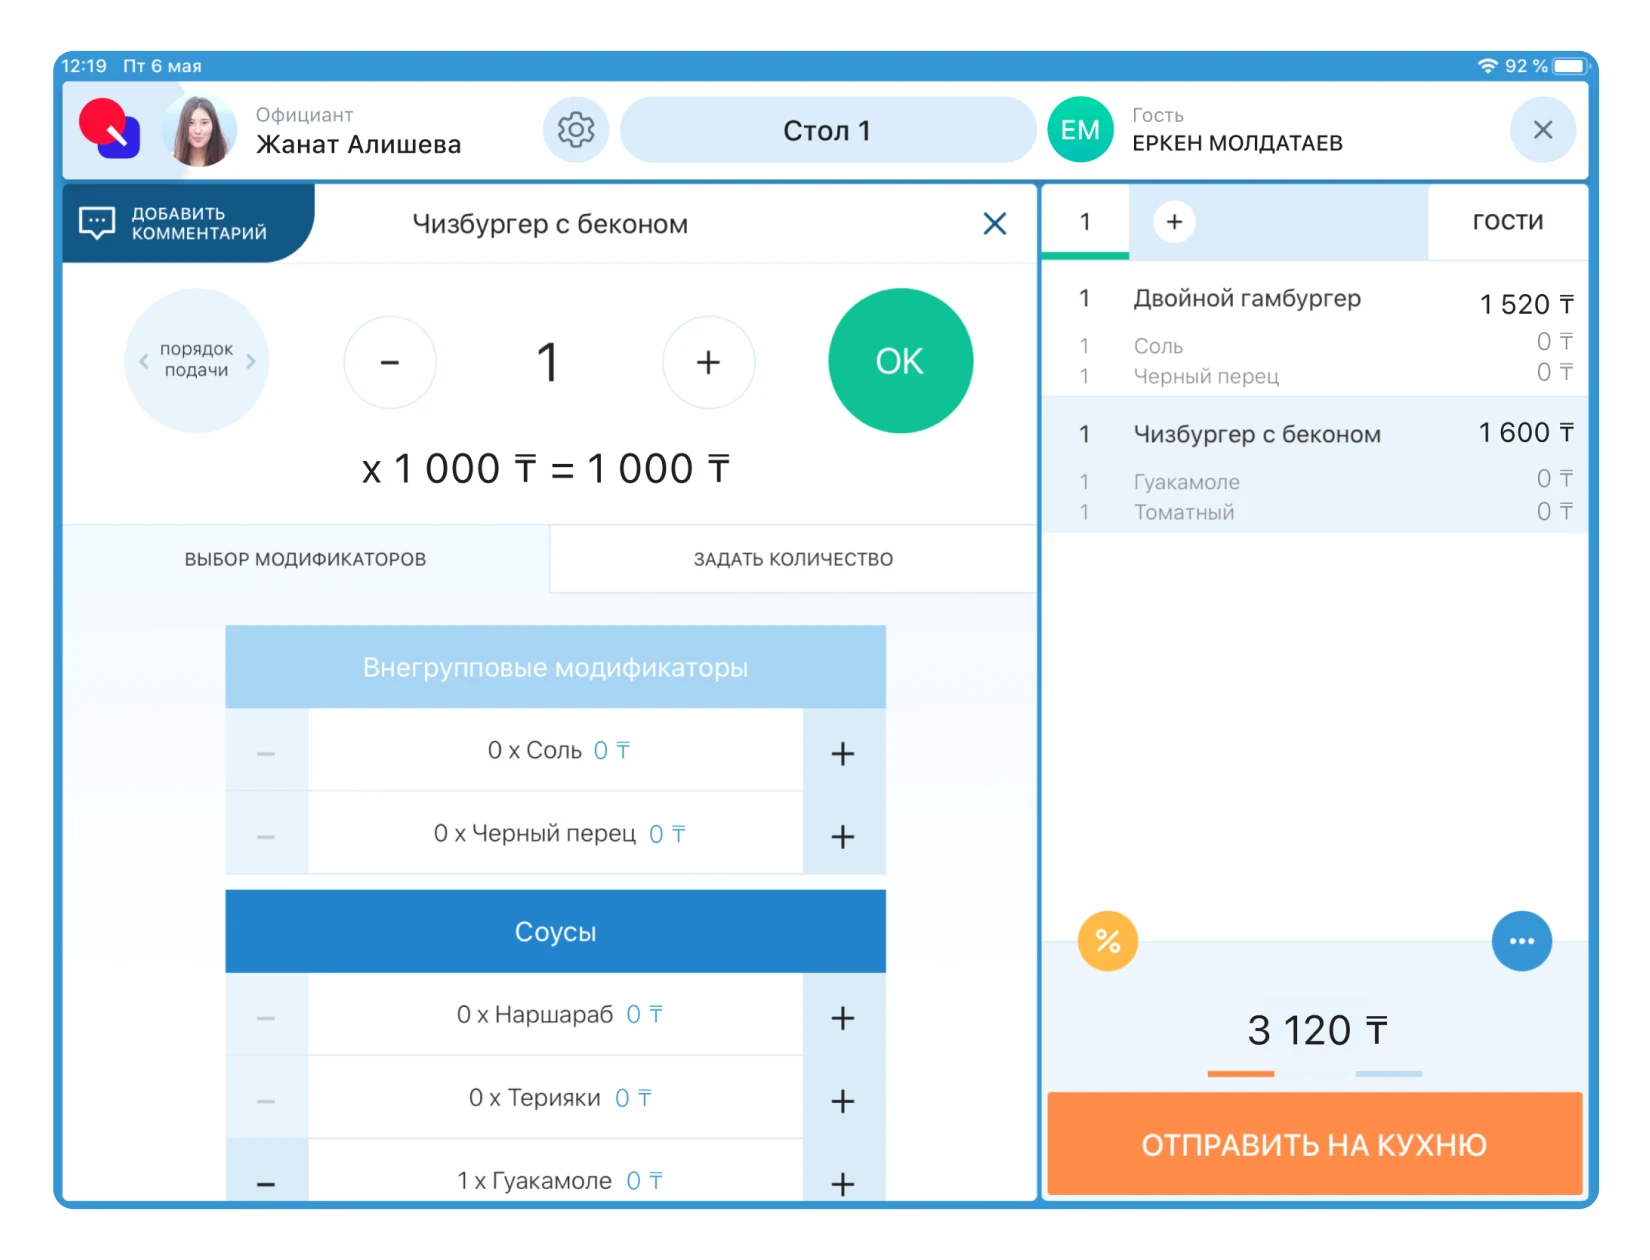Remove guest Еркен Молдатаев with the X button
The width and height of the screenshot is (1650, 1260).
[x=1542, y=130]
